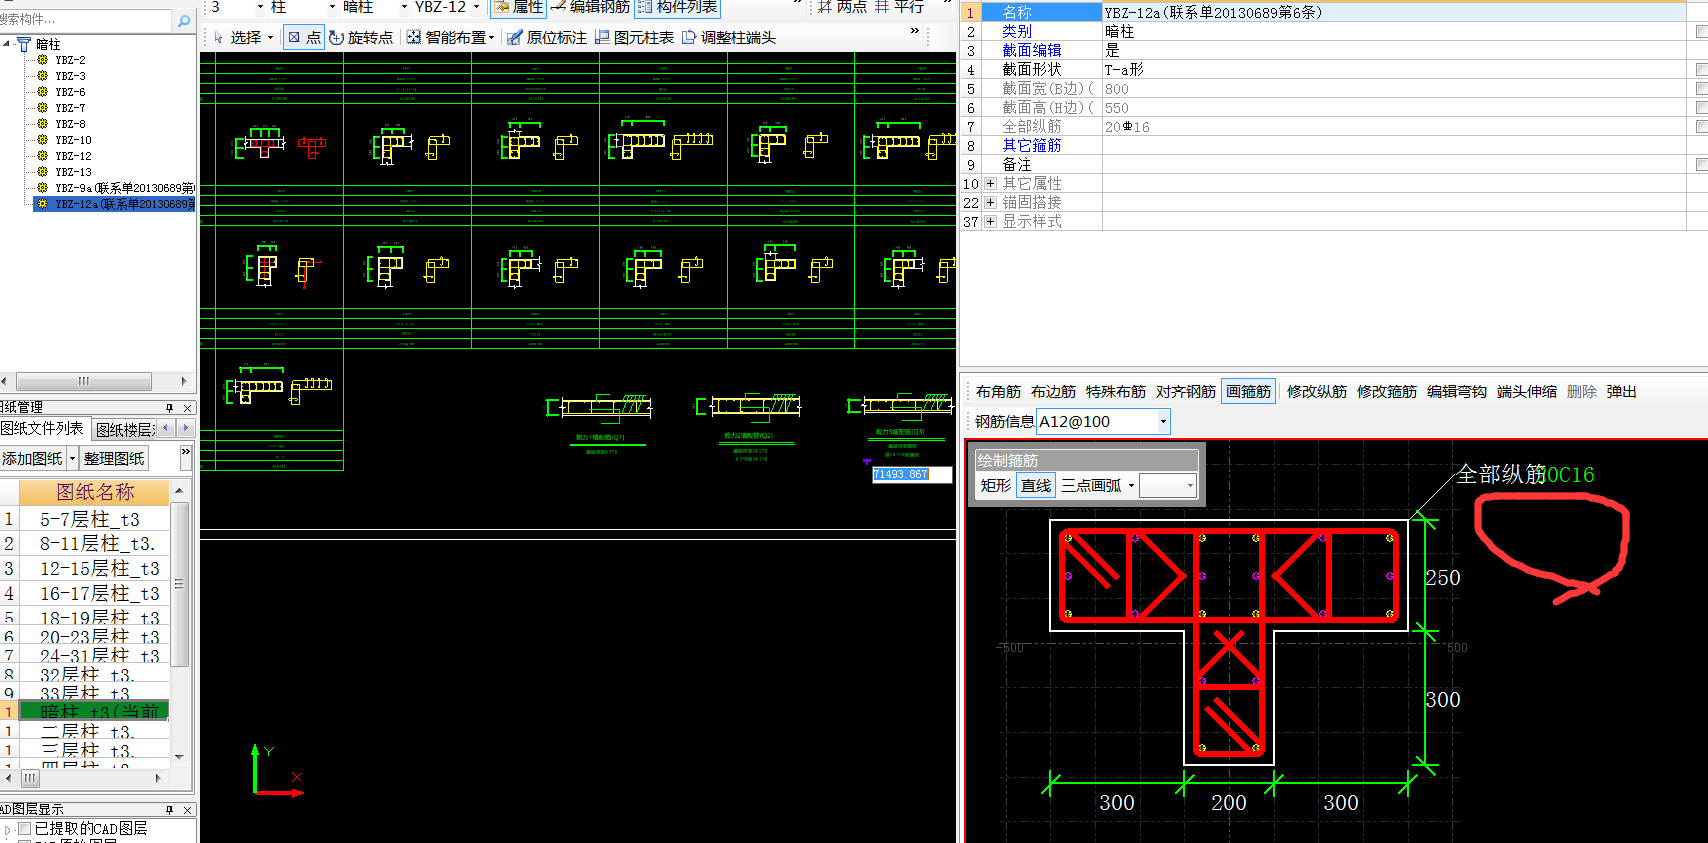Select the 对齐钢筋 align rebar command

pyautogui.click(x=1186, y=392)
